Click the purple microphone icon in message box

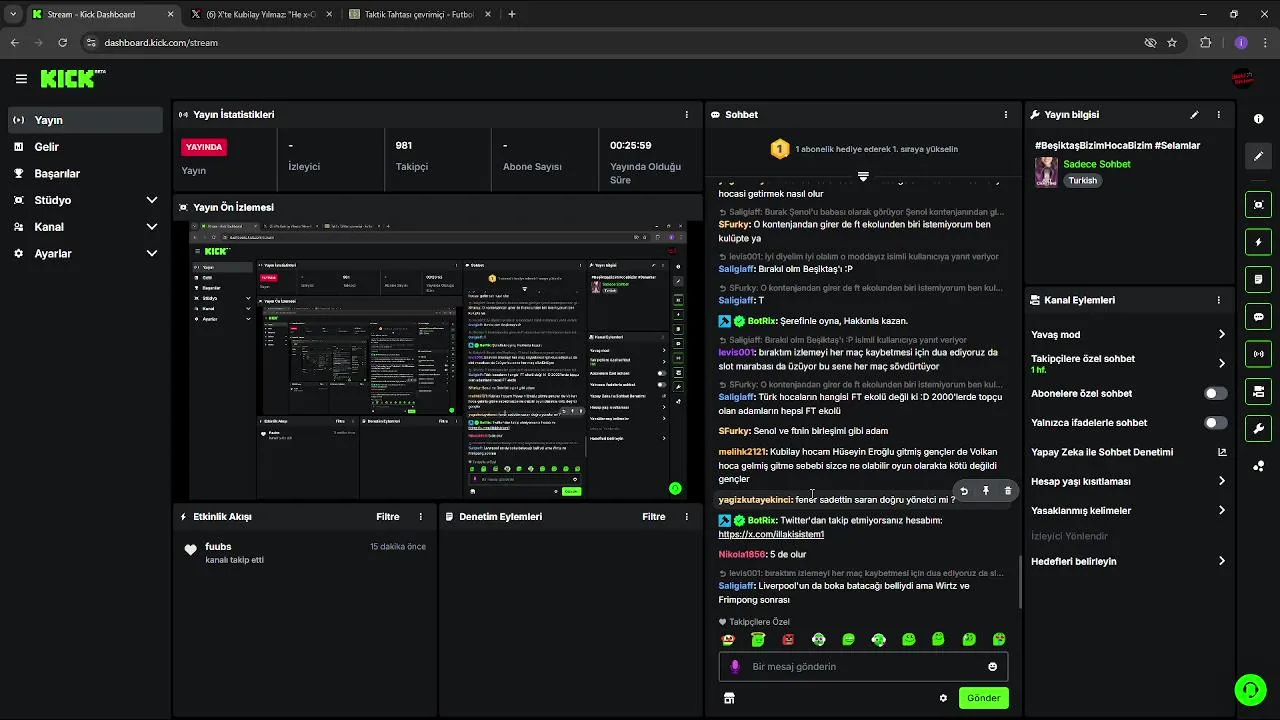tap(735, 667)
